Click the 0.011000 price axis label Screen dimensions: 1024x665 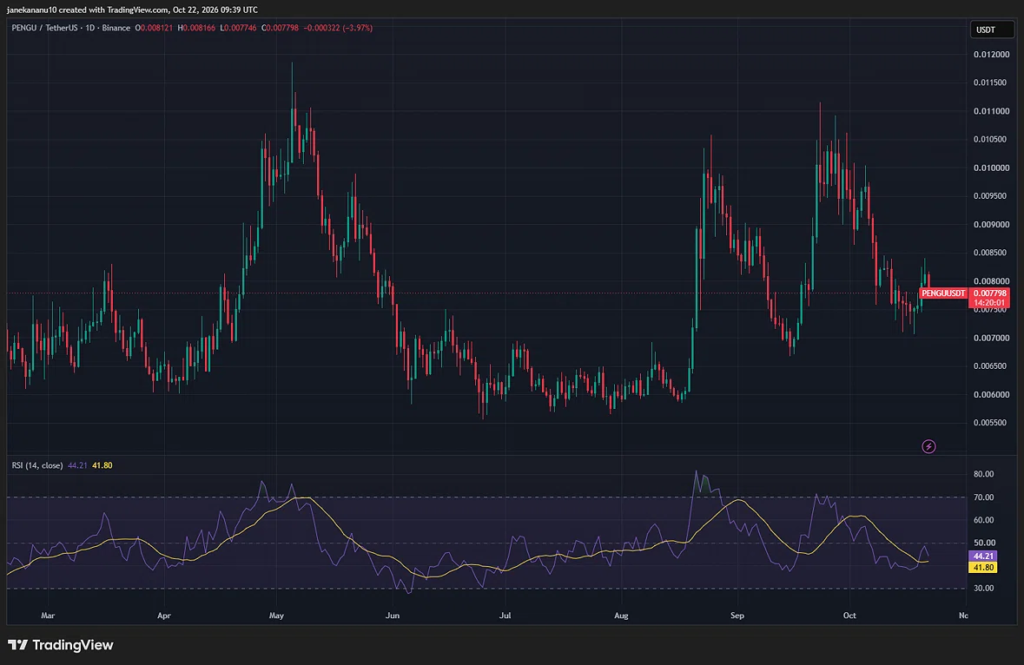(x=991, y=112)
